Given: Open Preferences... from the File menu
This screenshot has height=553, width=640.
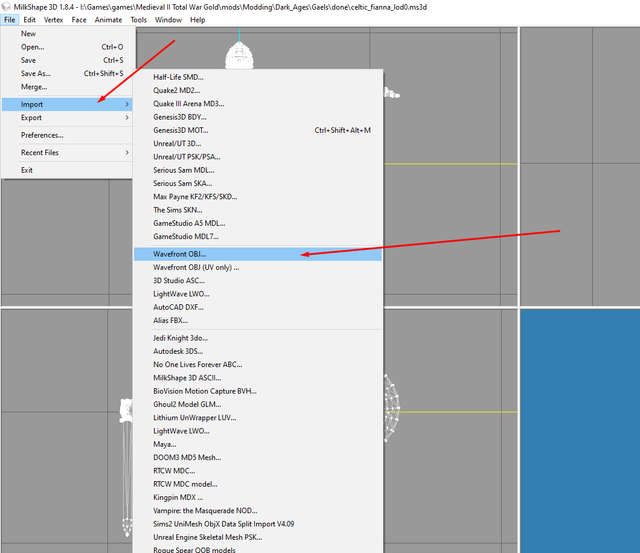Looking at the screenshot, I should [67, 135].
